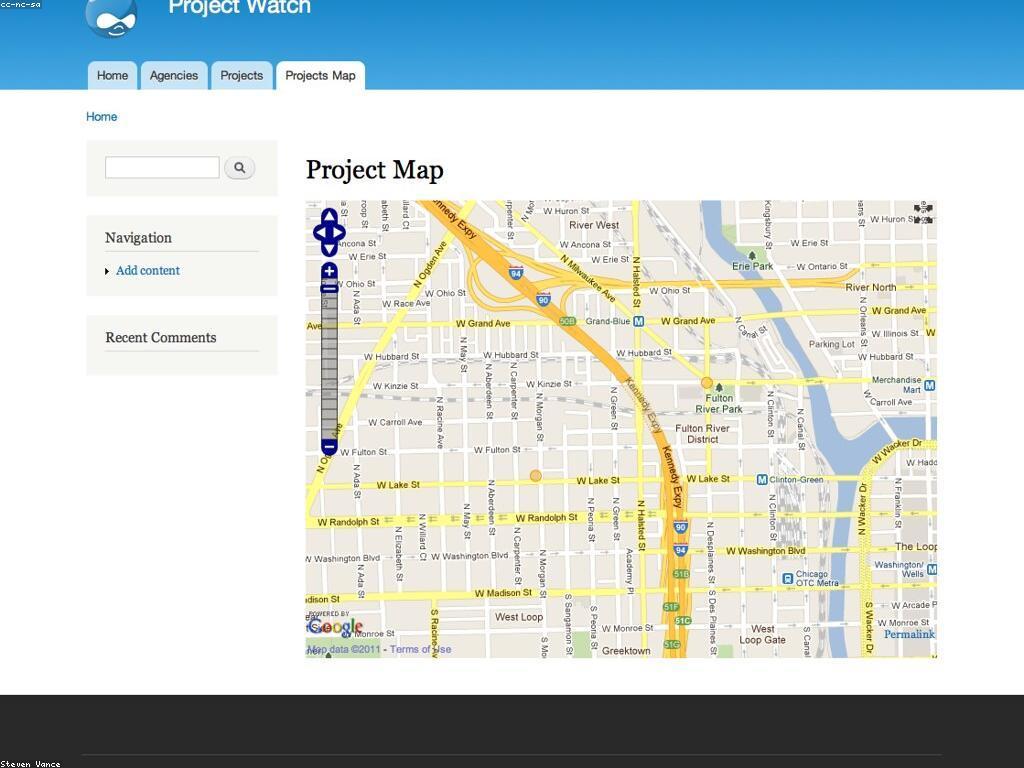Viewport: 1024px width, 768px height.
Task: Select the orange project marker on W Lake St
Action: [536, 475]
